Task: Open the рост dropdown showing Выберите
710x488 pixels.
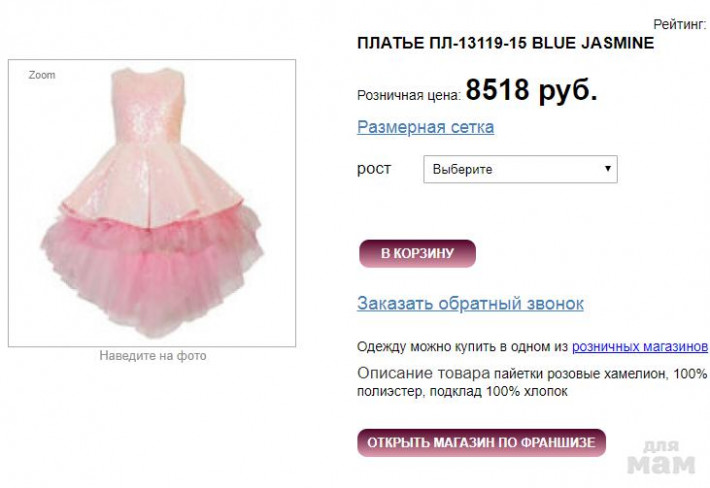Action: click(520, 169)
